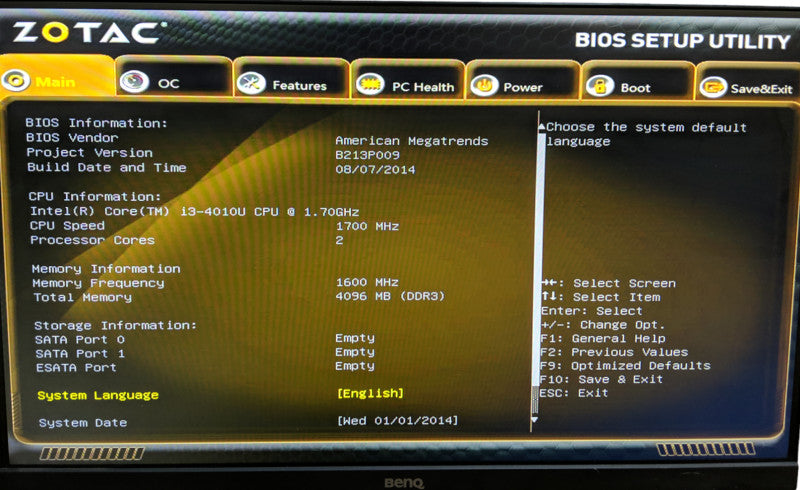800x490 pixels.
Task: Click the BIOS SETUP UTILITY title
Action: [683, 41]
